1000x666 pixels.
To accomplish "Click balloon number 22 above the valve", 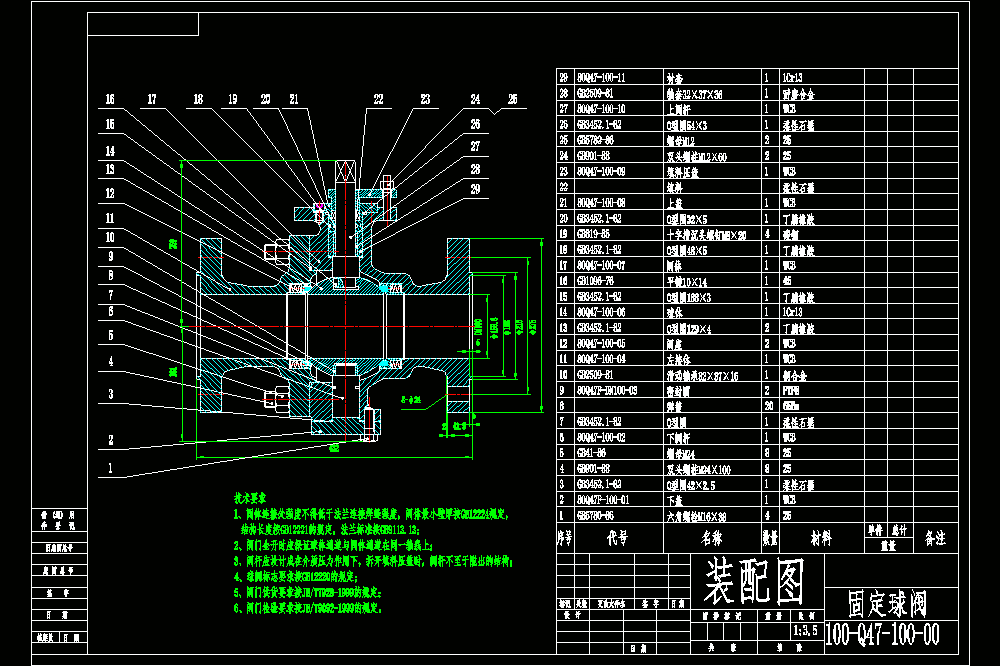I will pos(379,99).
